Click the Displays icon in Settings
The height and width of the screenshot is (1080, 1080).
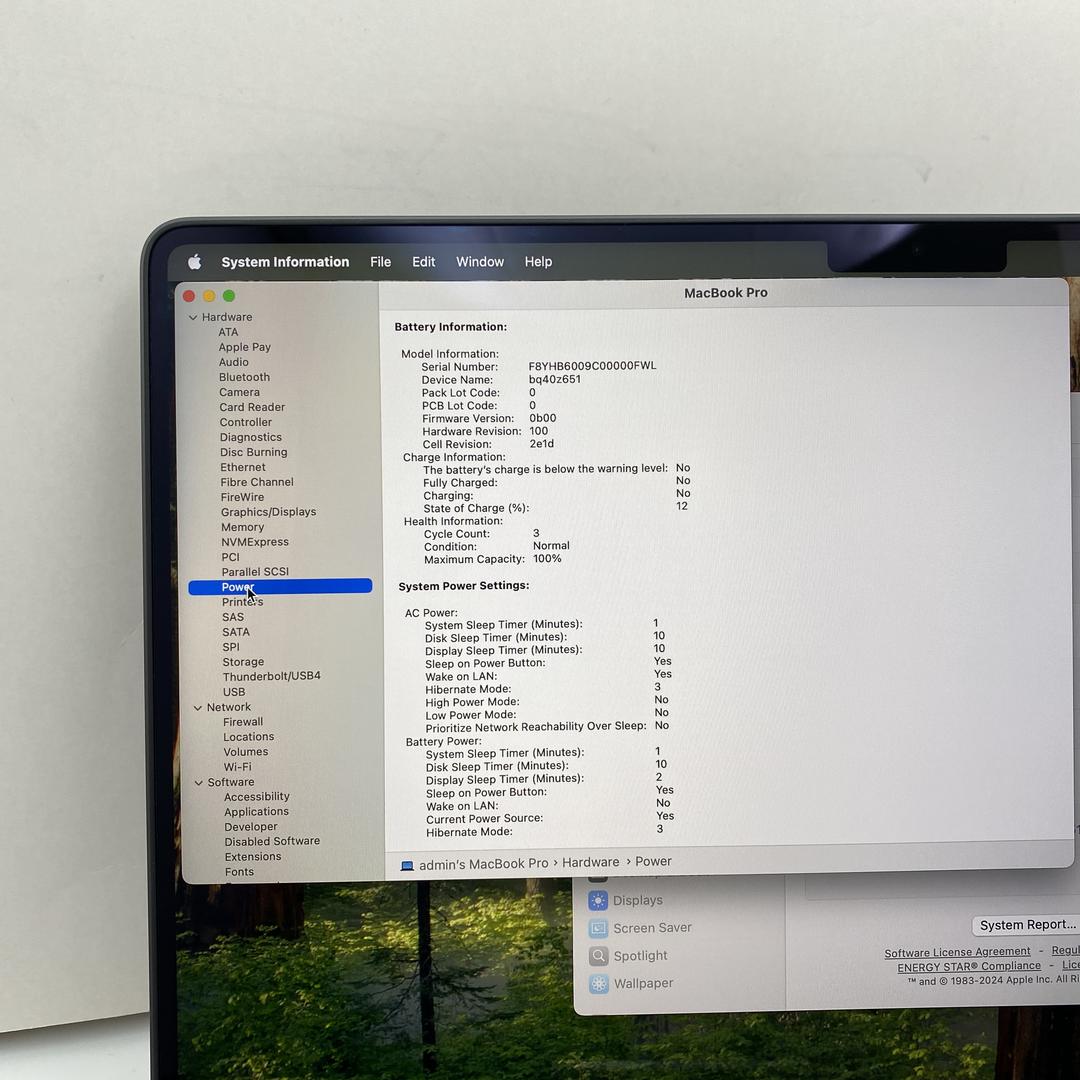point(599,901)
